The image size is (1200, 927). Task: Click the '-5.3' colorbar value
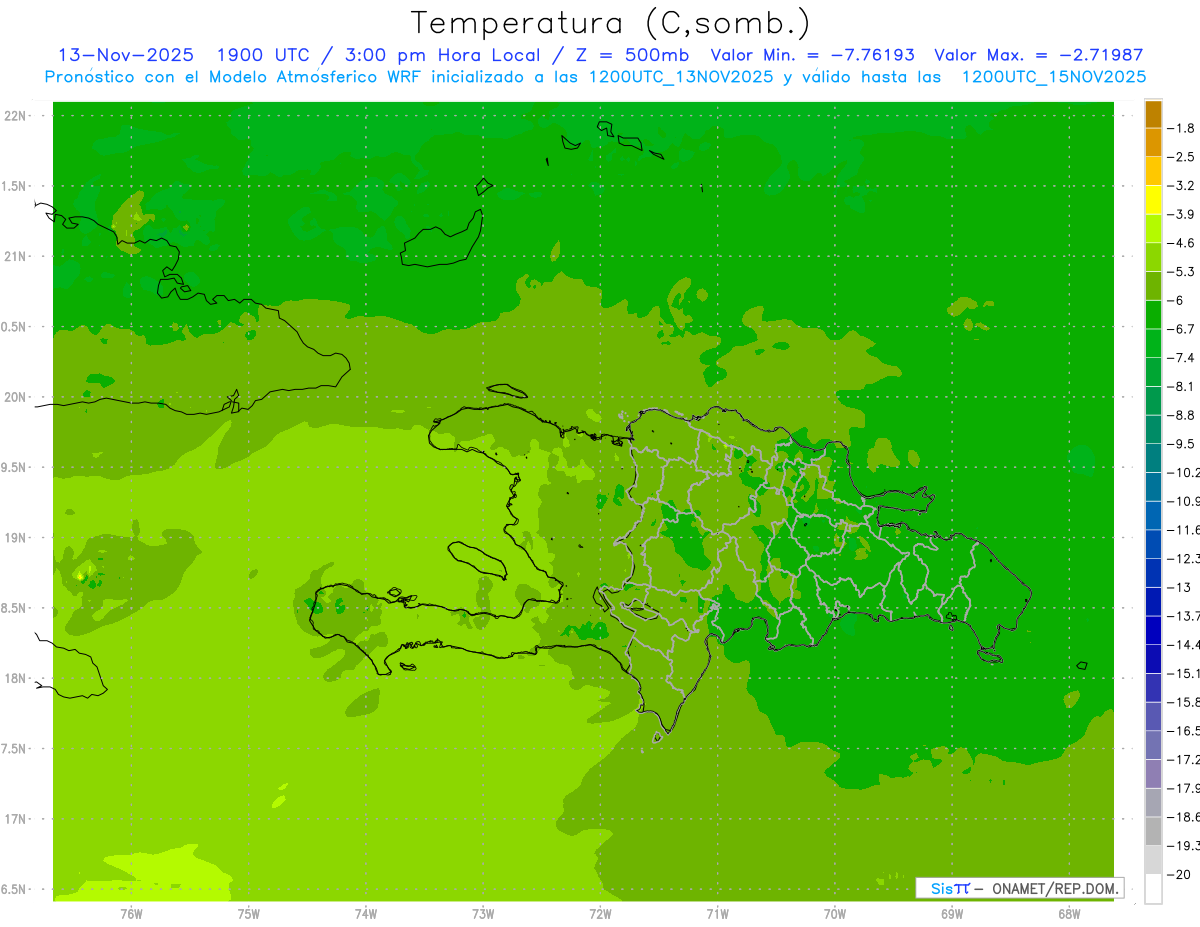point(1181,271)
